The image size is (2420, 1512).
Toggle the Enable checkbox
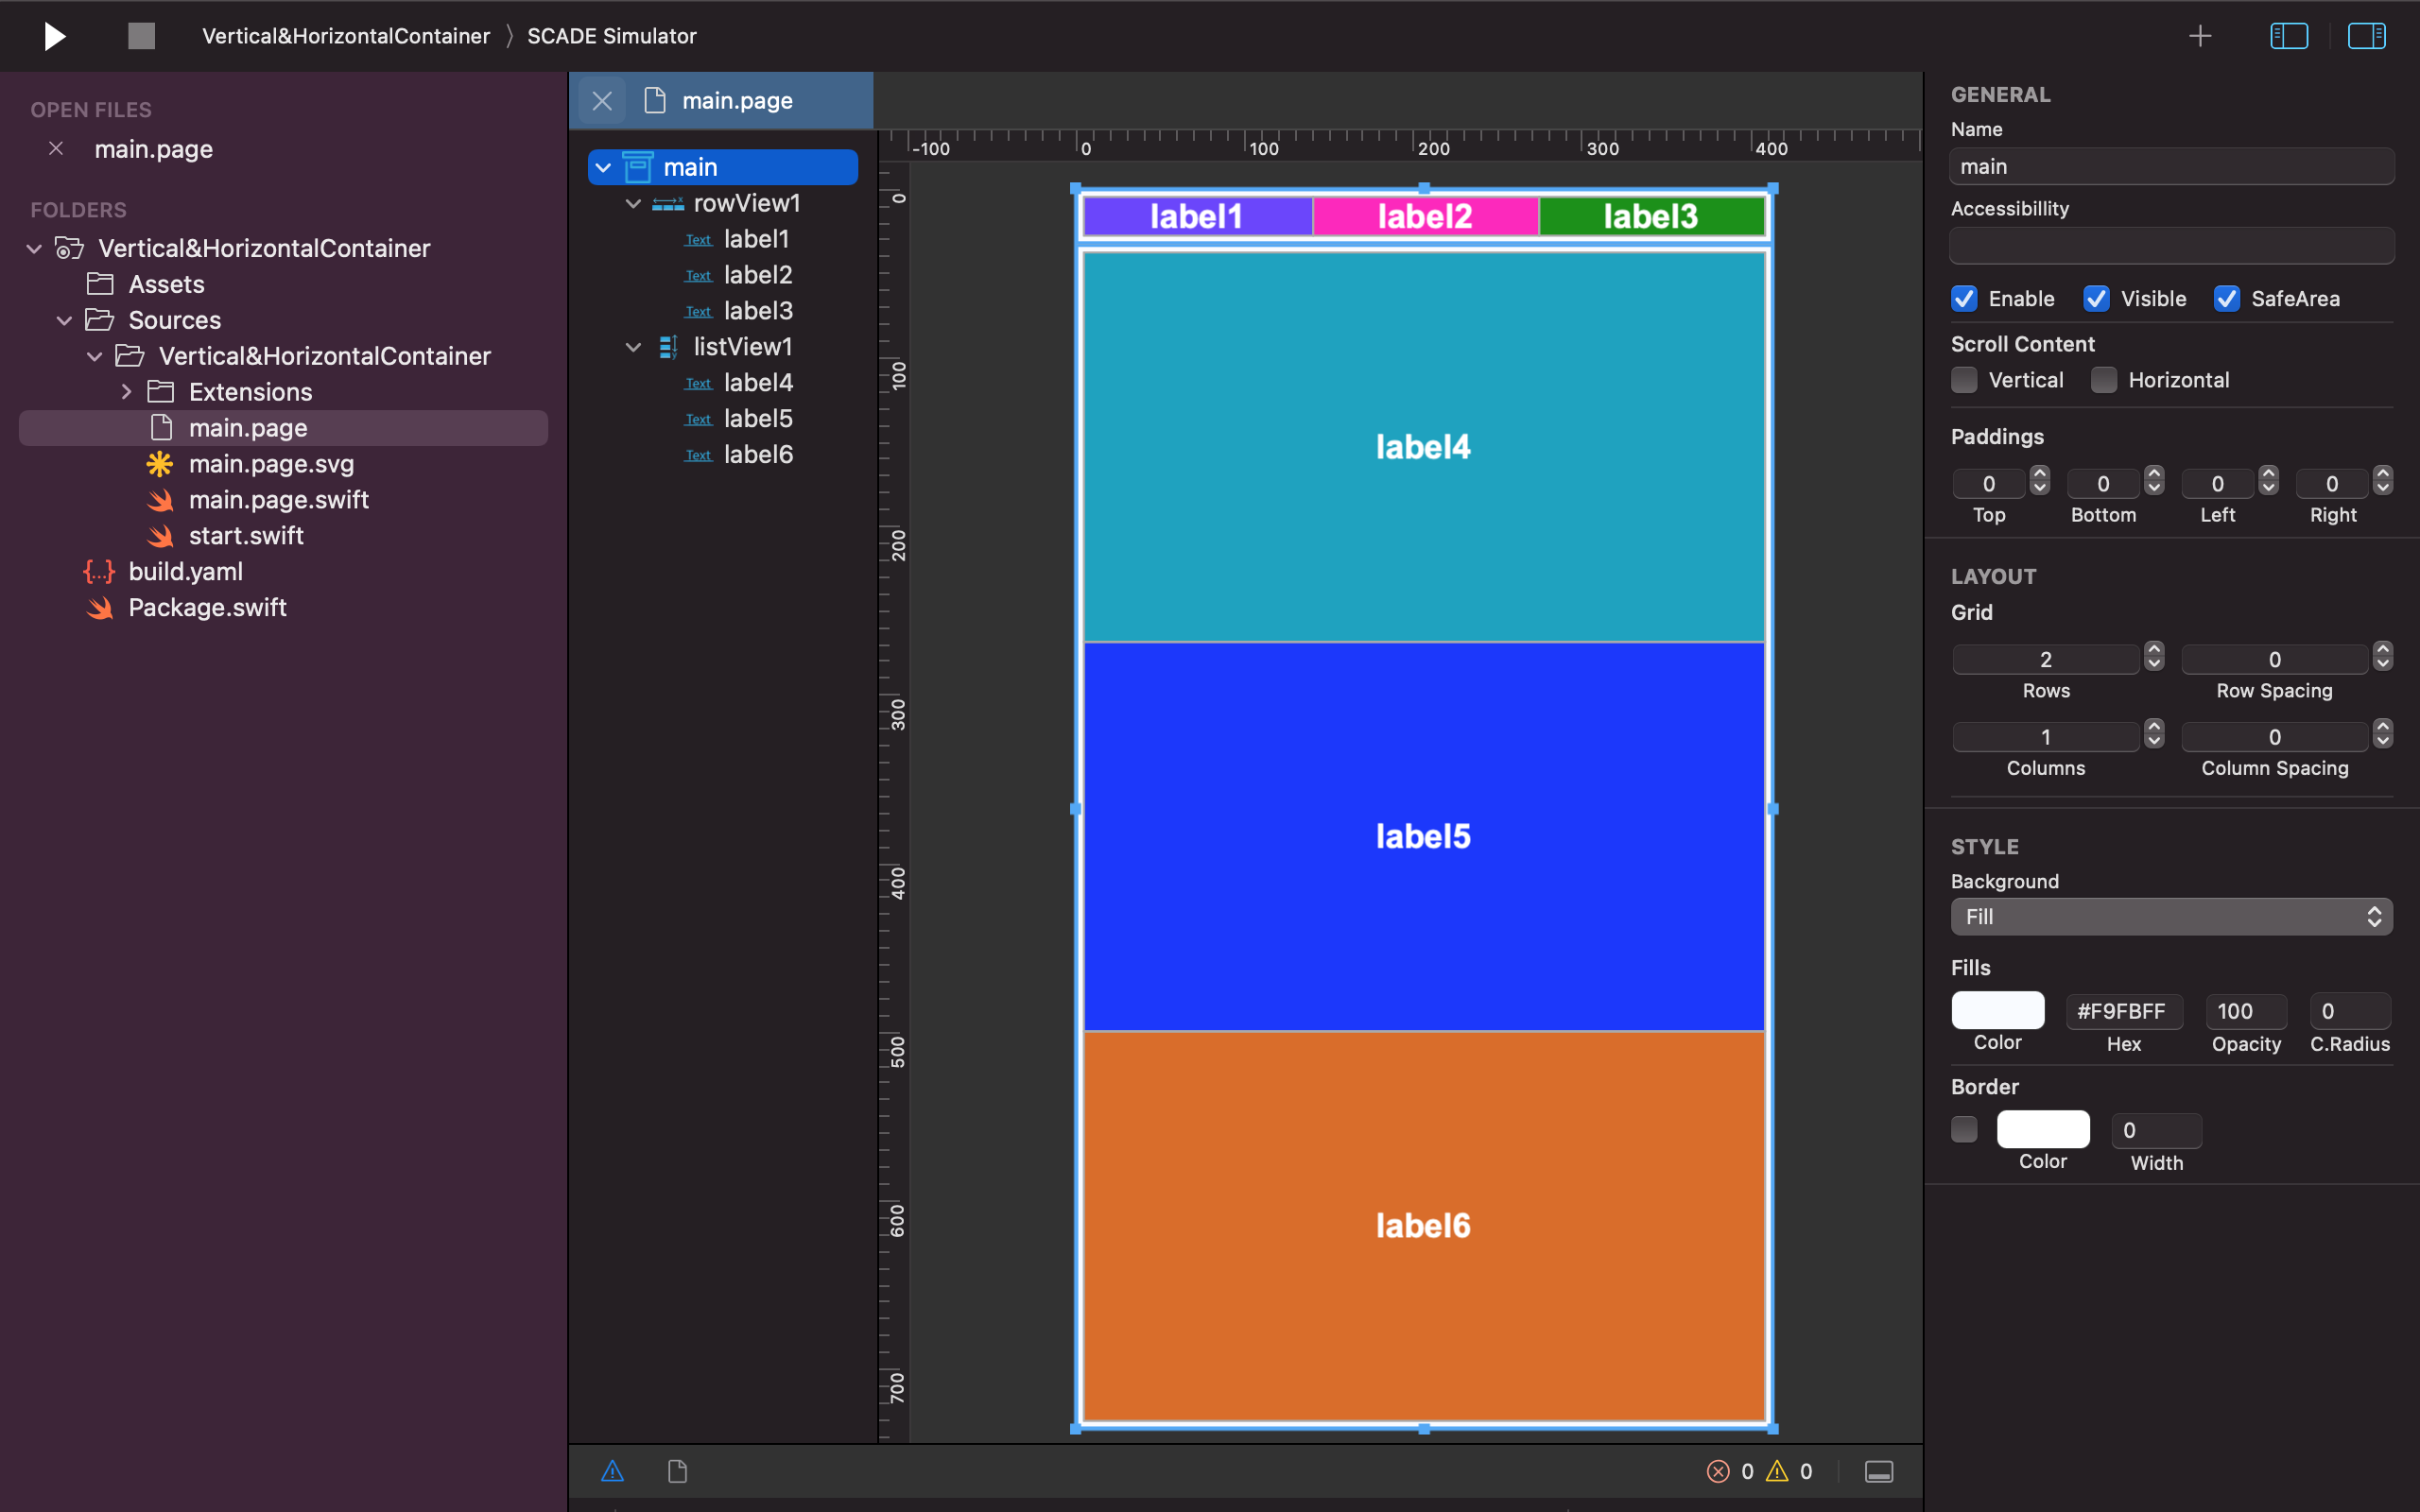tap(1964, 299)
